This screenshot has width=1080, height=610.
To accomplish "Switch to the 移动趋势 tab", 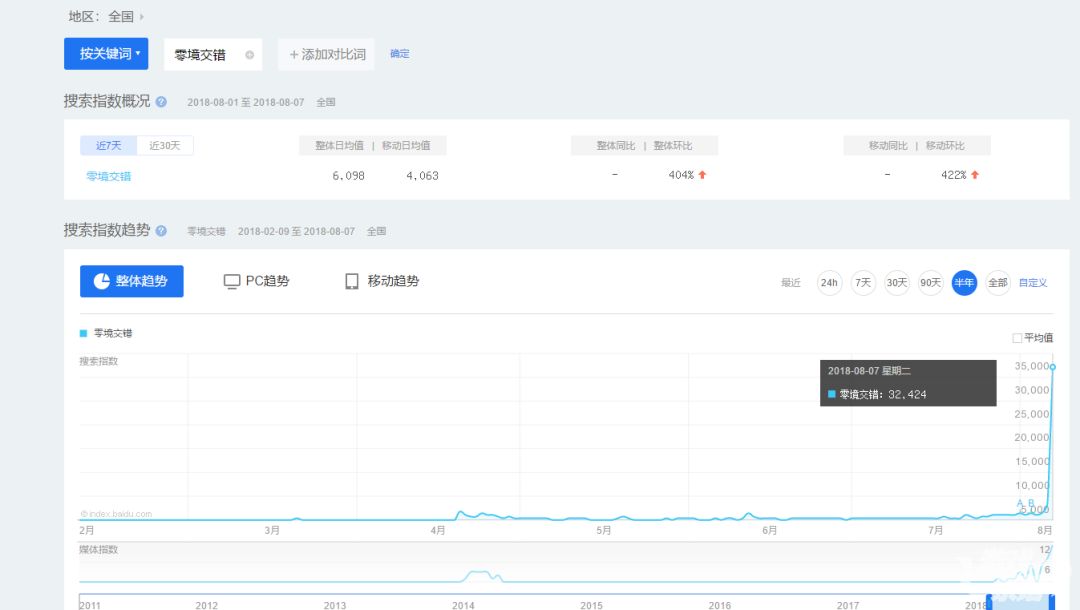I will click(x=382, y=281).
